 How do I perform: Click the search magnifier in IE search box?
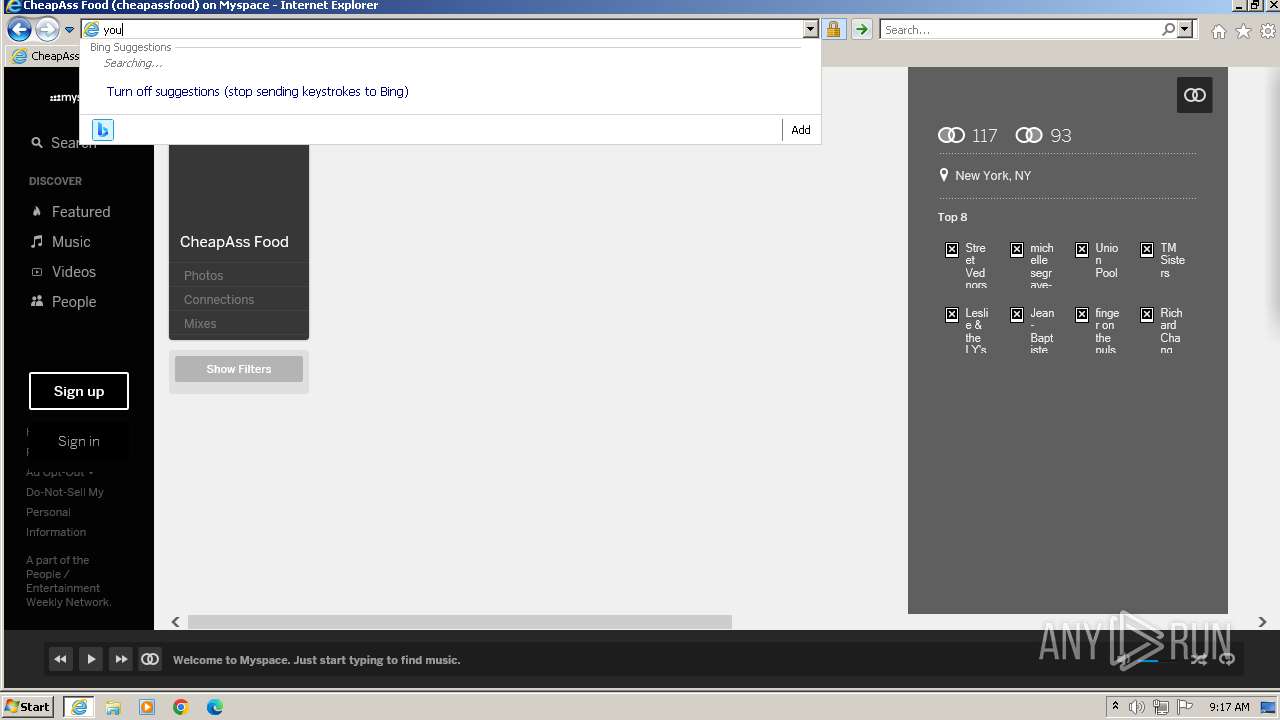coord(1168,30)
